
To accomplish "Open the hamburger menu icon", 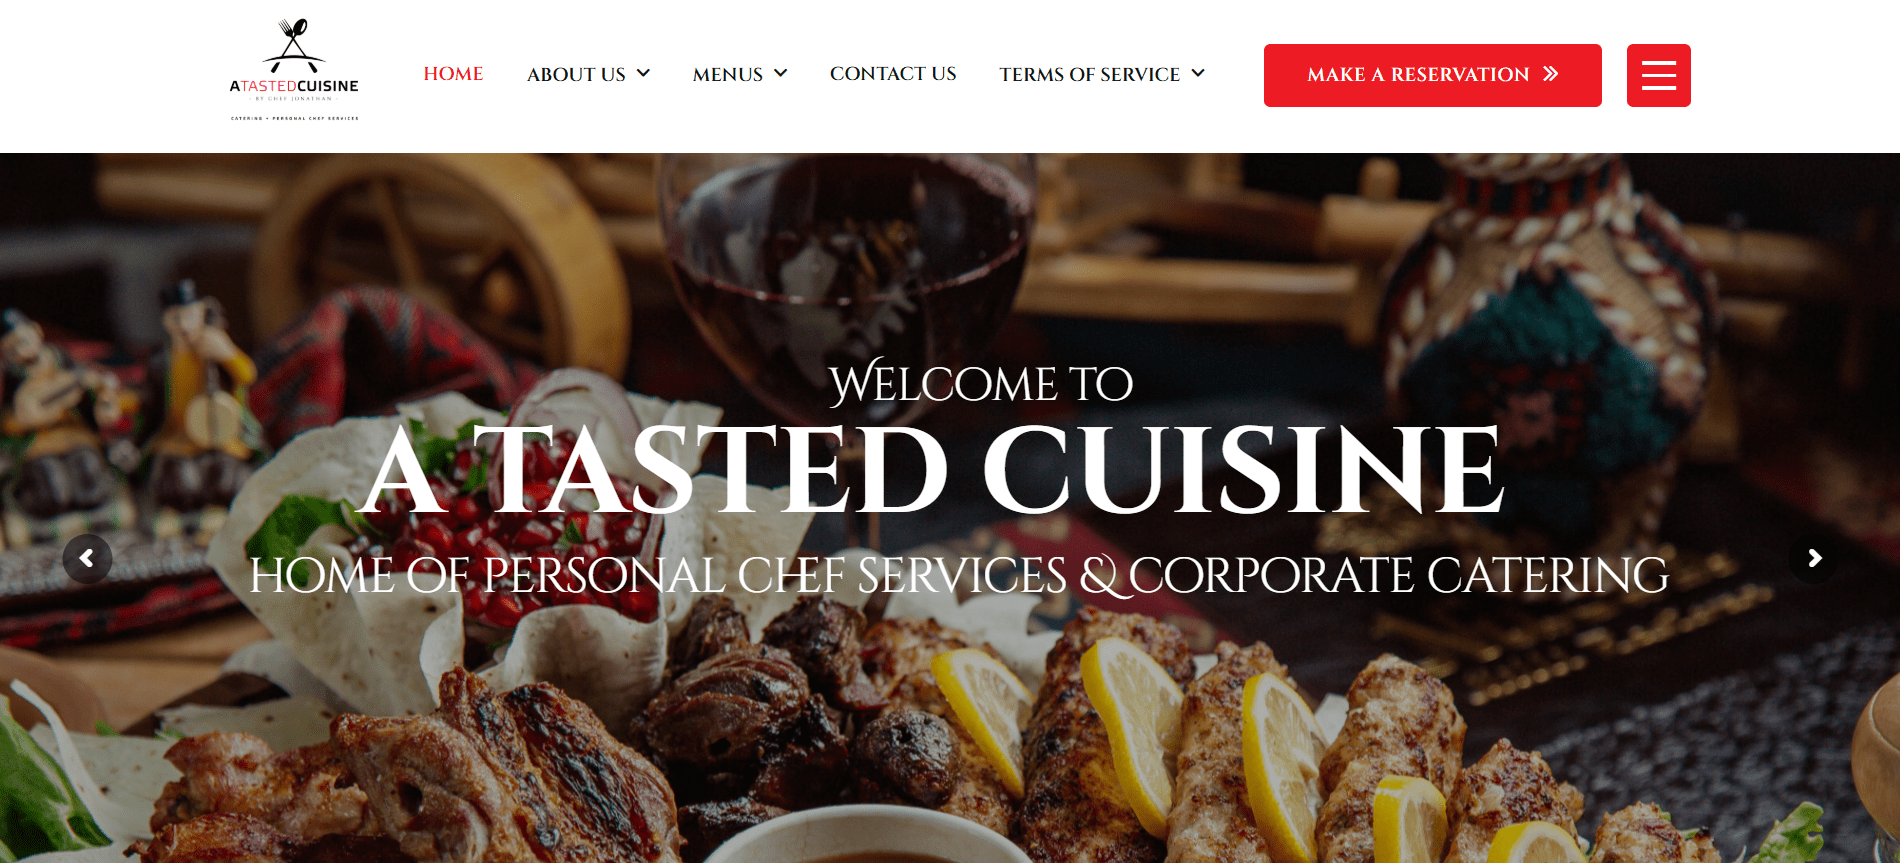I will (1658, 75).
